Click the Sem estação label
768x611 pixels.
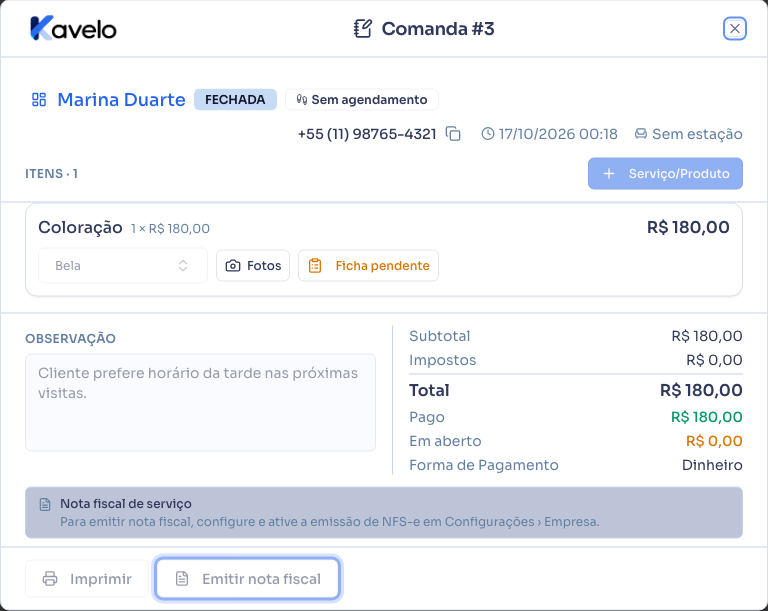[x=697, y=134]
